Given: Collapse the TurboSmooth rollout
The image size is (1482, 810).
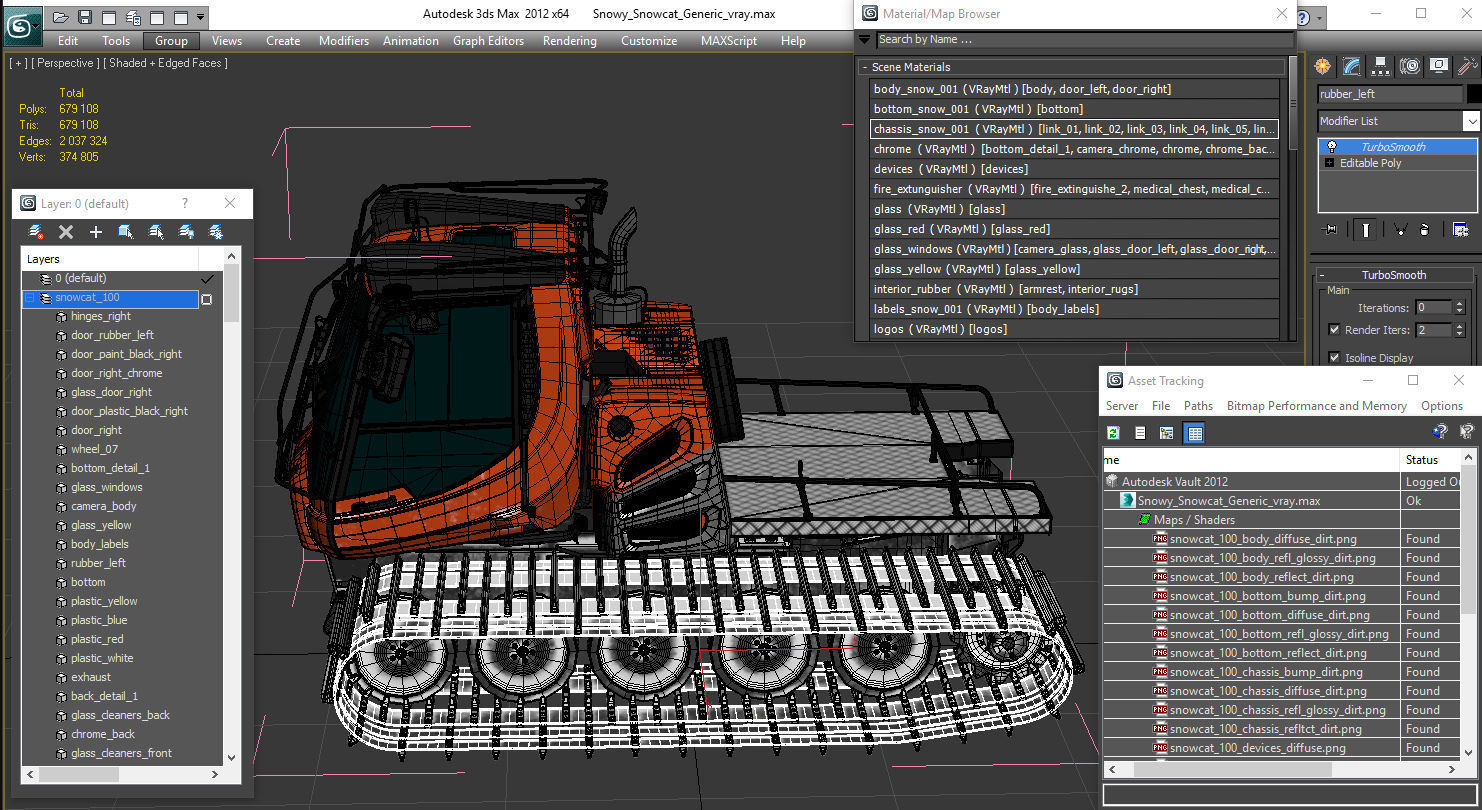Looking at the screenshot, I should point(1321,275).
